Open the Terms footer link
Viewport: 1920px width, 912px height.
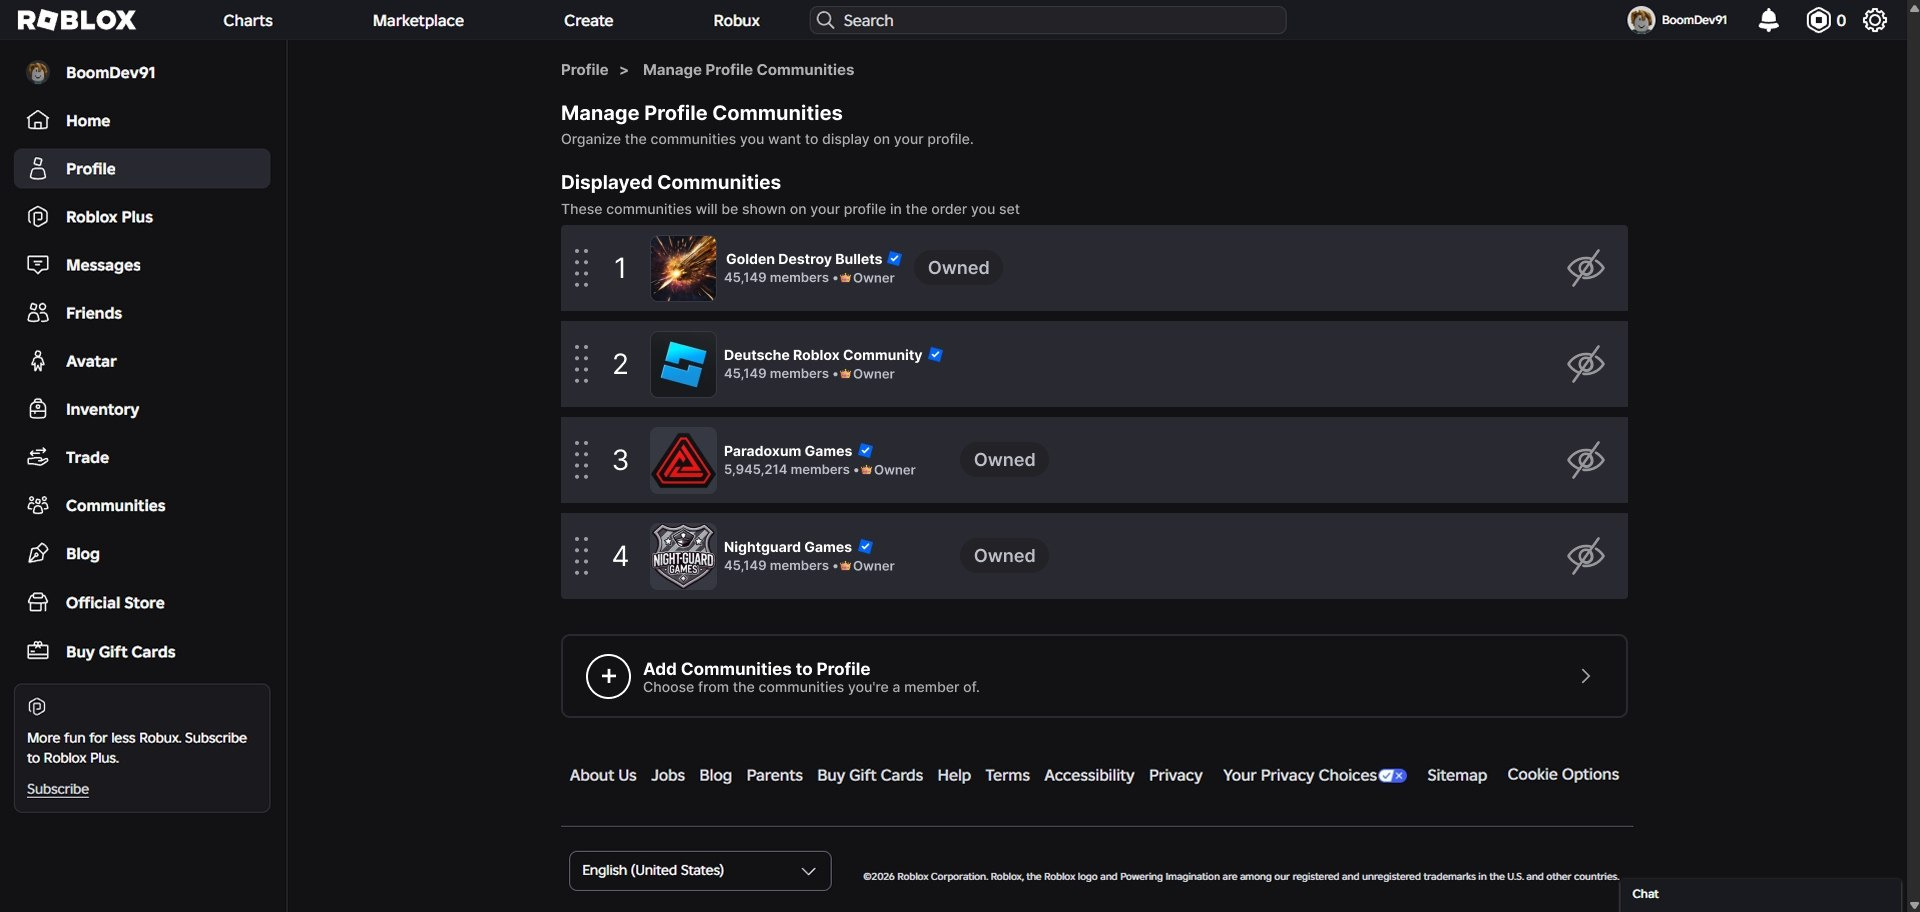click(x=1007, y=775)
